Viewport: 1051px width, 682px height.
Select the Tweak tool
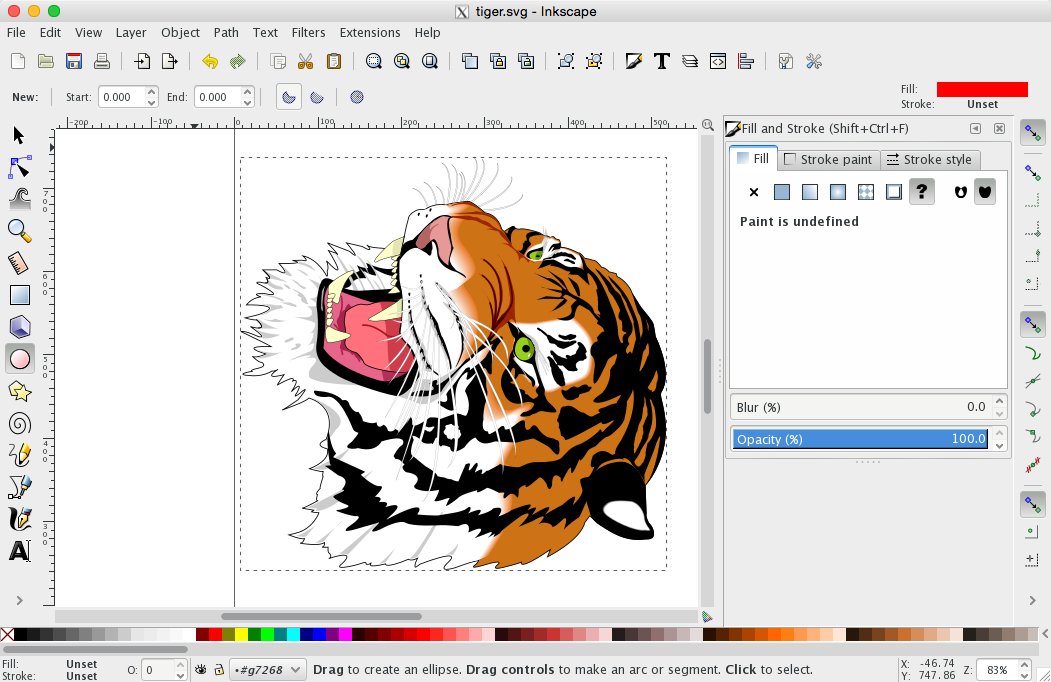coord(19,199)
